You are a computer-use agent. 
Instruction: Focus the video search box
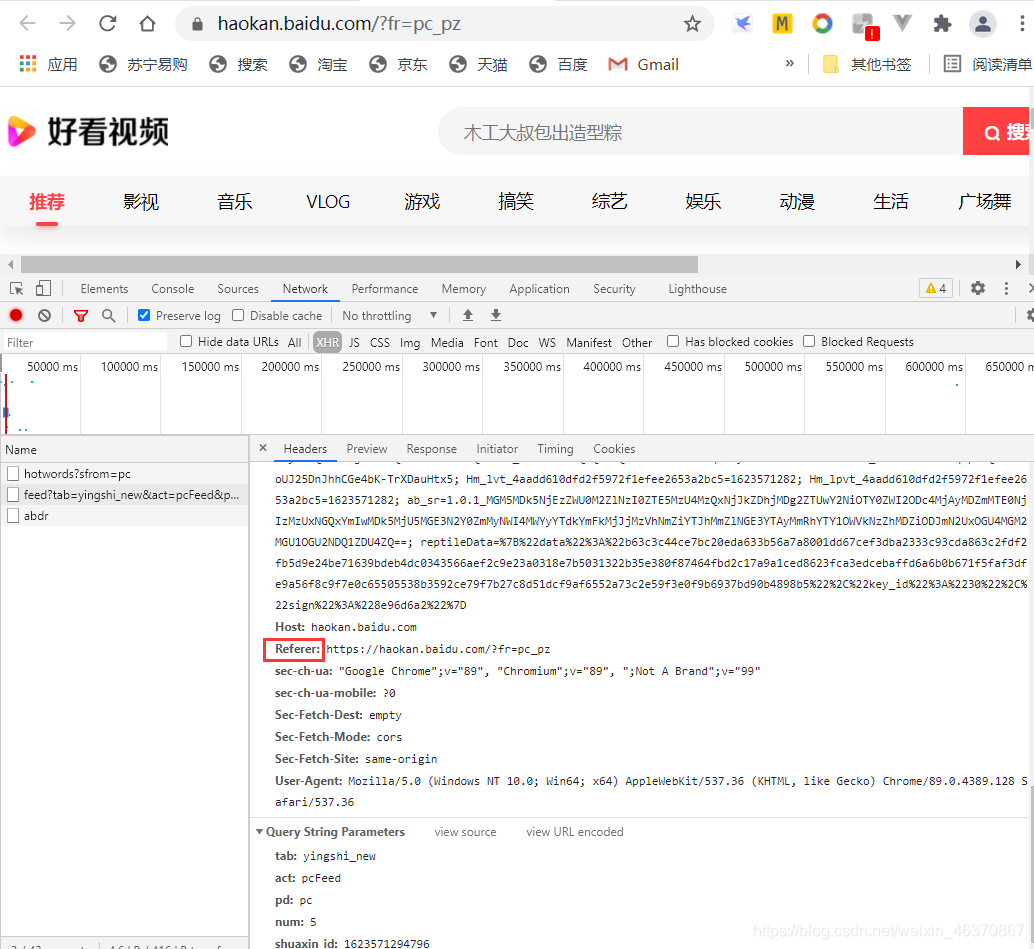coord(701,131)
